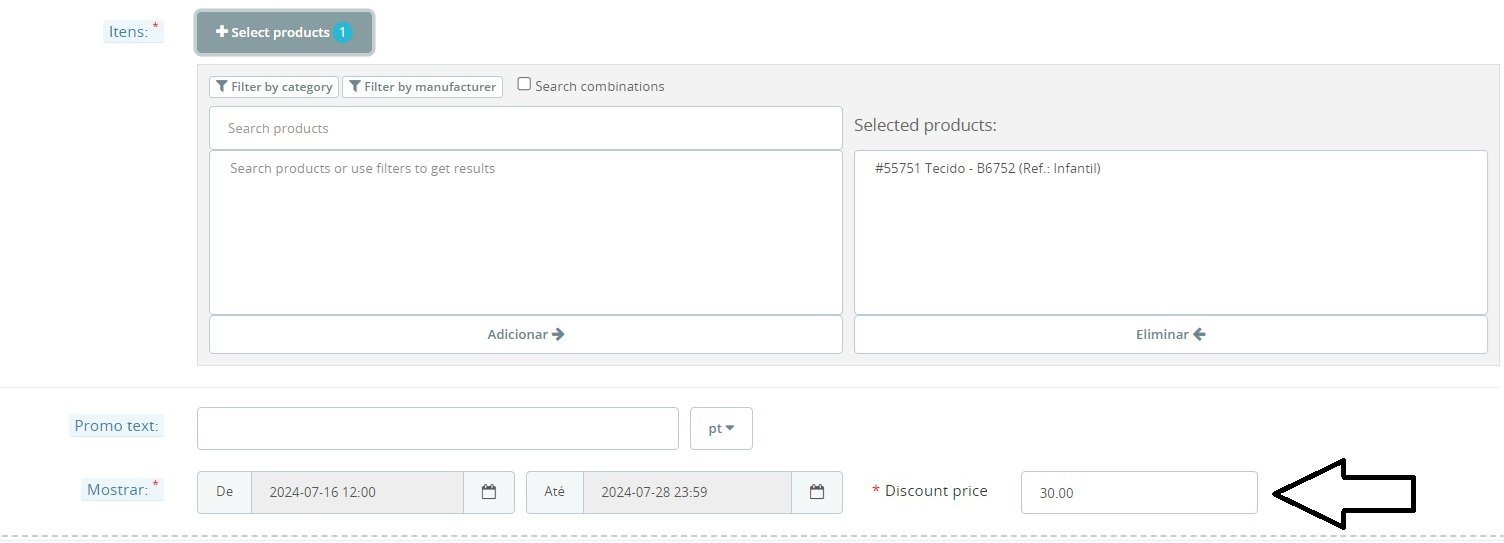Image resolution: width=1504 pixels, height=543 pixels.
Task: Click the selected products count badge
Action: (x=343, y=32)
